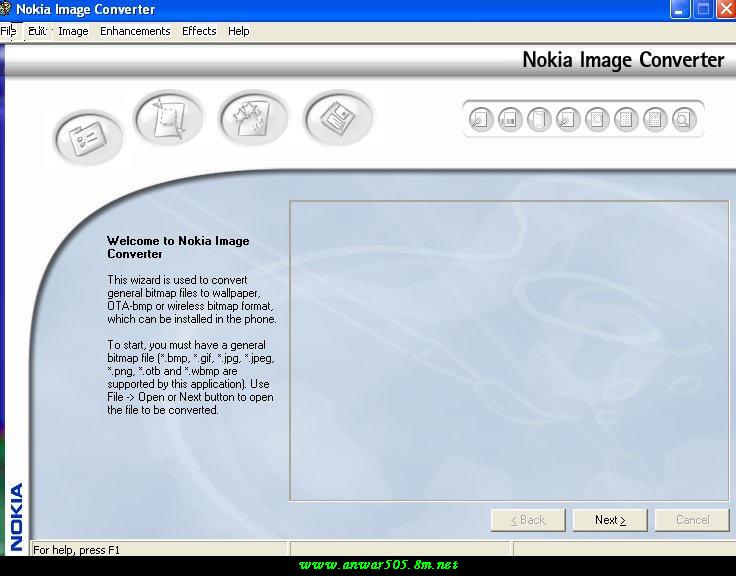Minimize the Nokia Image Converter window
This screenshot has width=736, height=576.
click(679, 9)
